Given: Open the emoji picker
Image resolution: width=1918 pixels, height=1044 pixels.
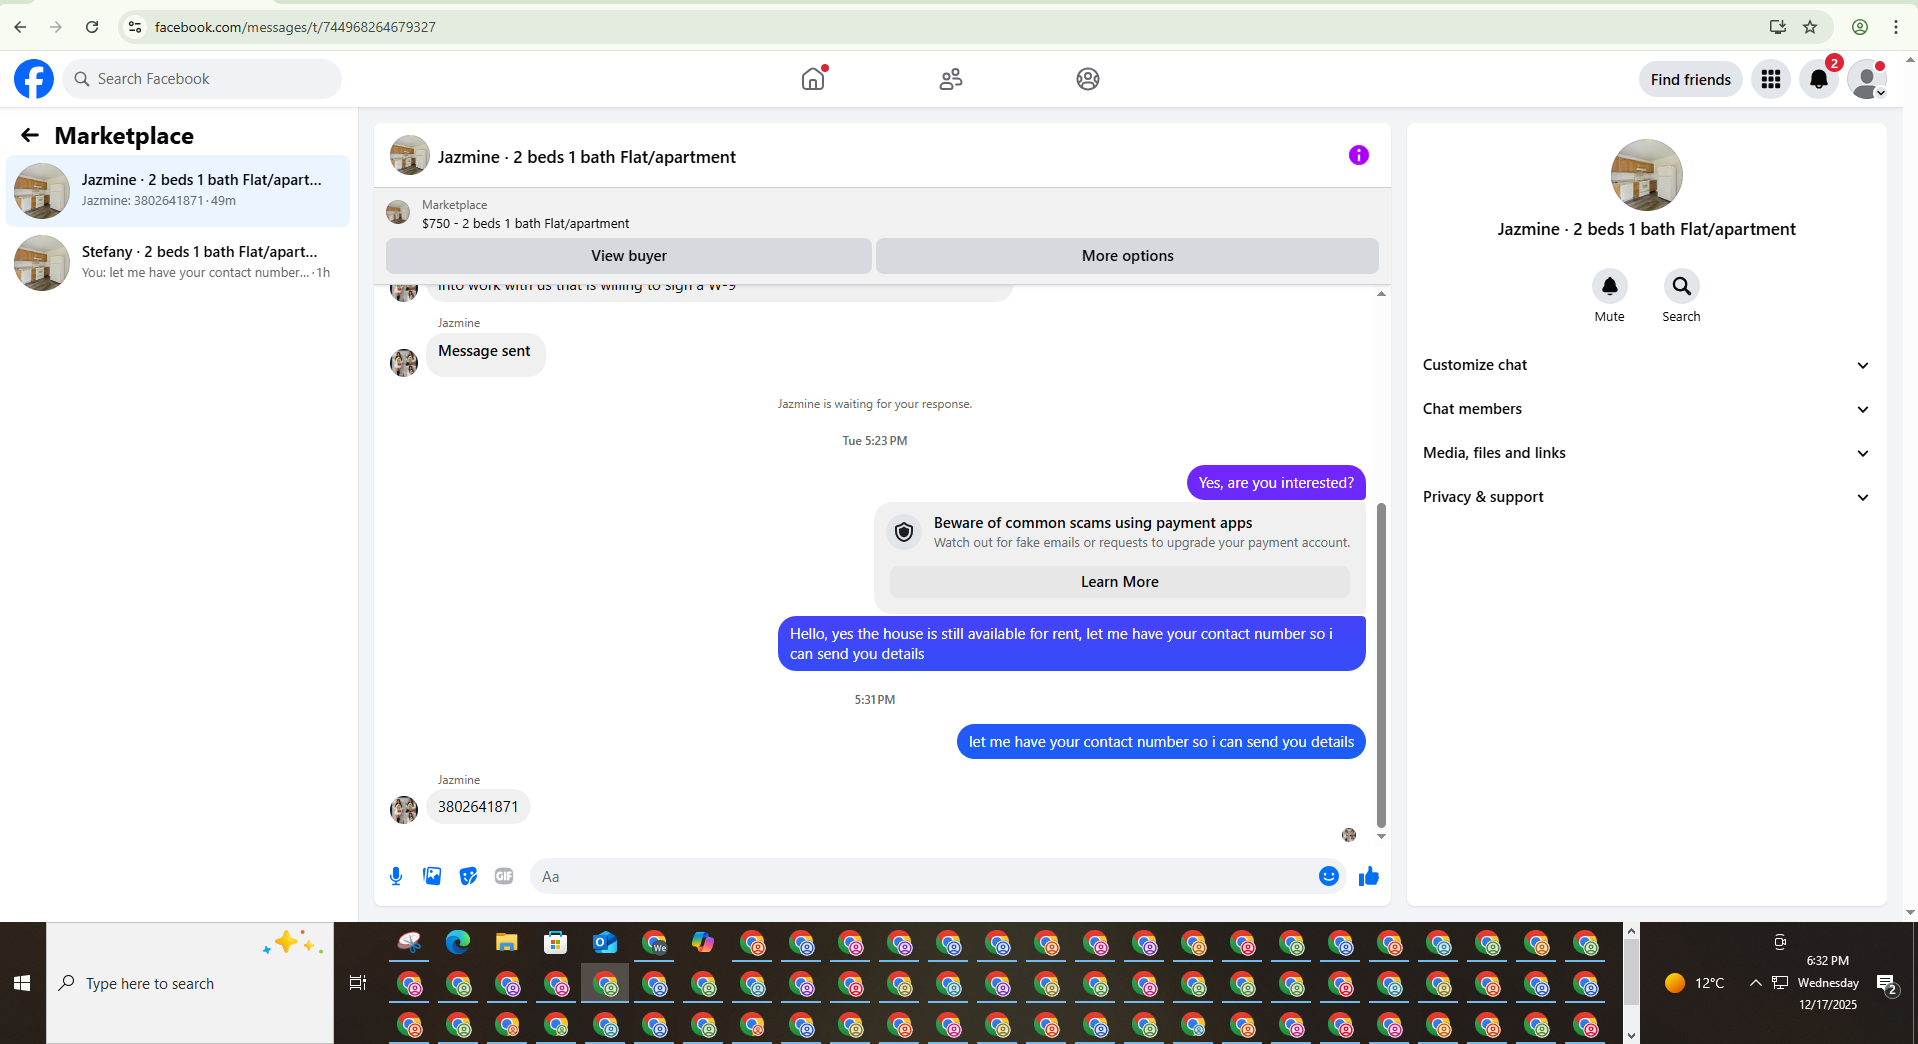Looking at the screenshot, I should pyautogui.click(x=1328, y=876).
